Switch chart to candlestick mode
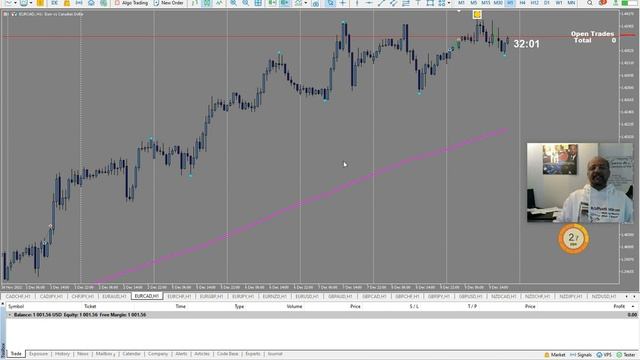 point(207,3)
